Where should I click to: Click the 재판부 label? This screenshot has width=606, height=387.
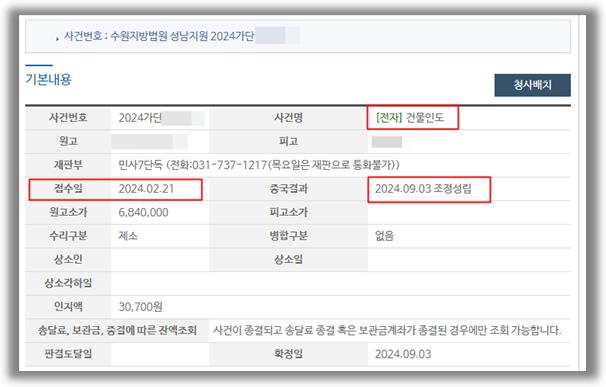68,165
